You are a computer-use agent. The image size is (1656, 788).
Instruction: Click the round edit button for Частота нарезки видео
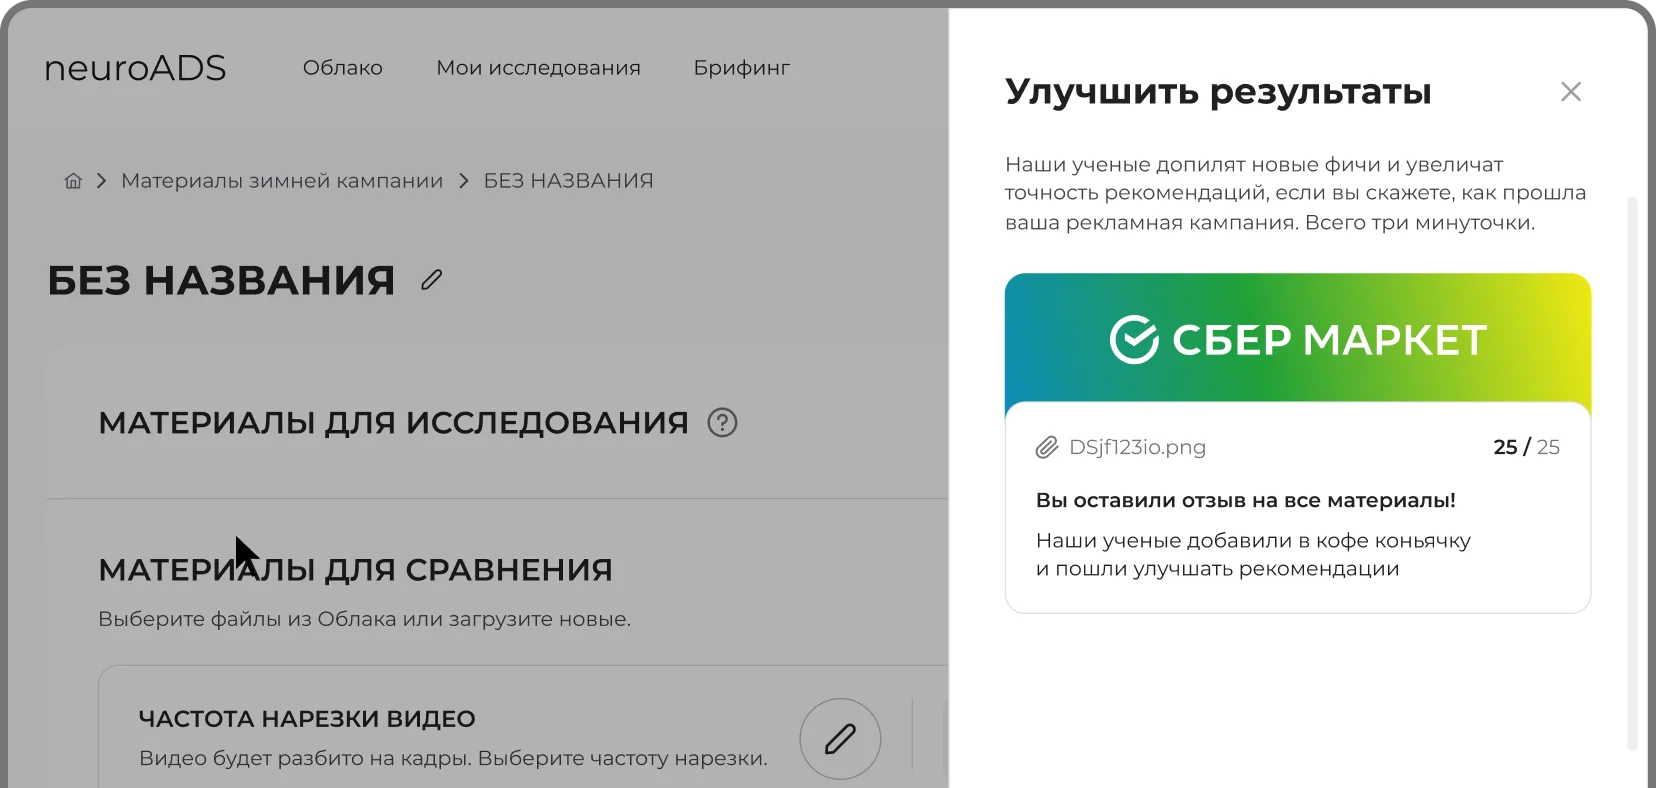point(840,739)
